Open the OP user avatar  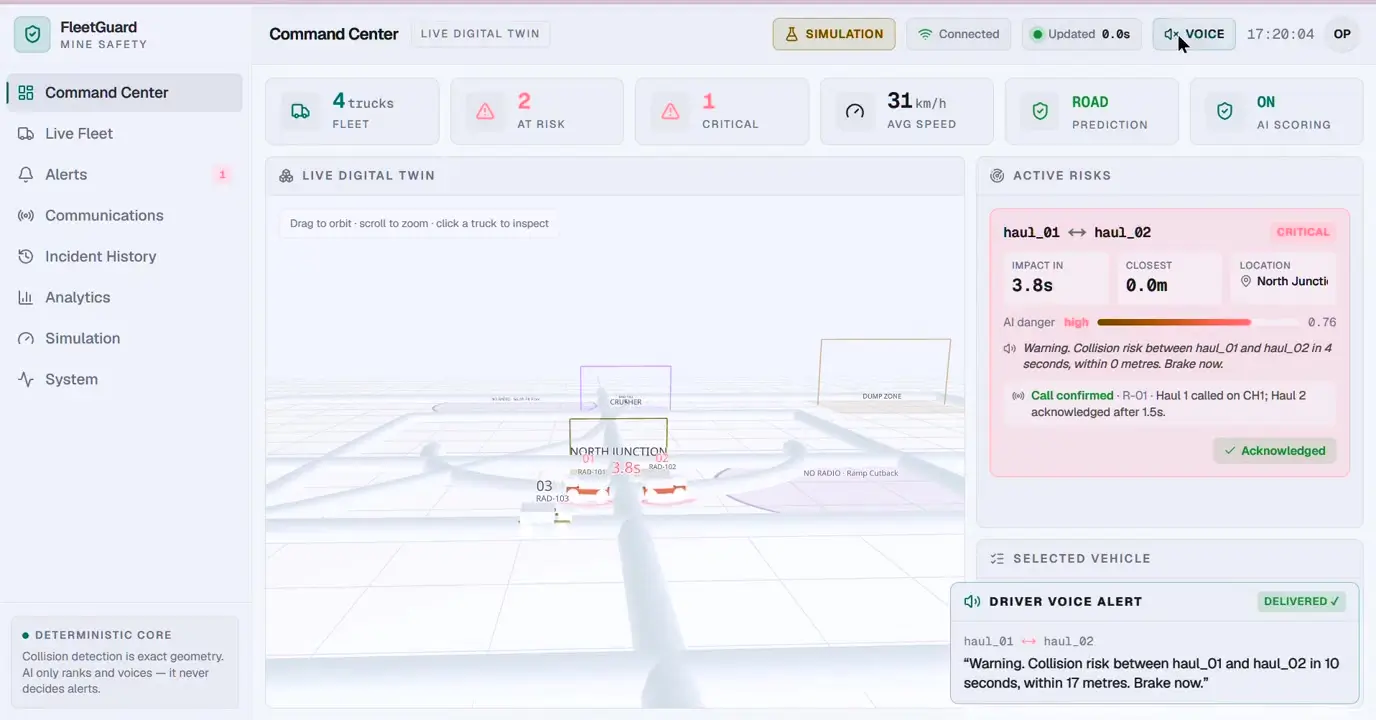[1342, 34]
